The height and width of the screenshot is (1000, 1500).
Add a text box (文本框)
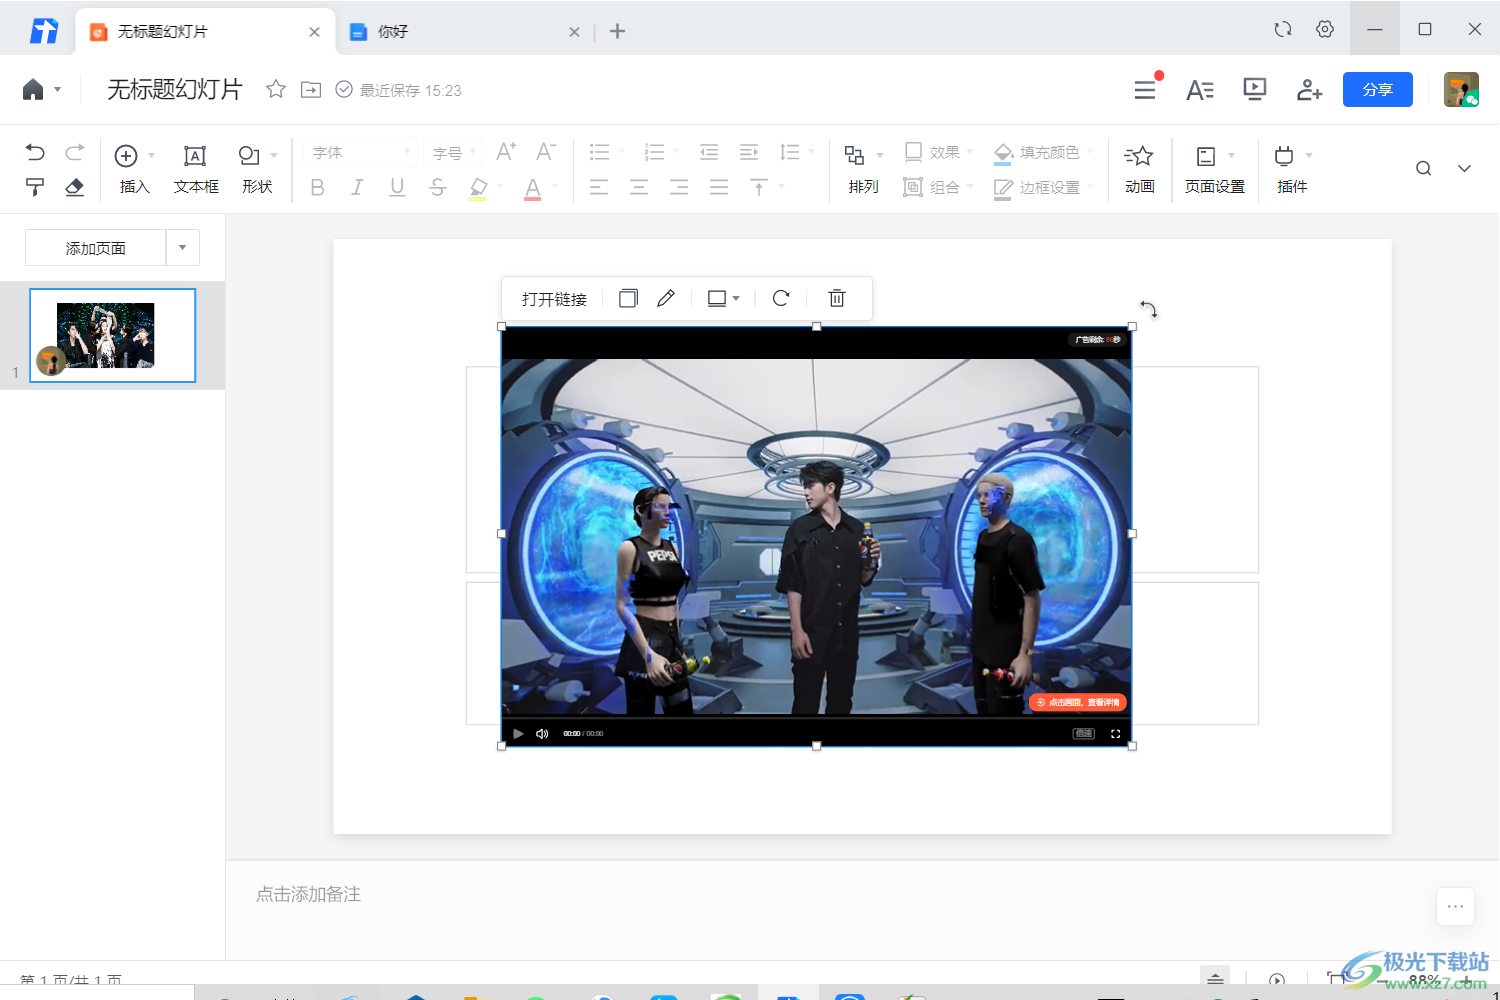tap(196, 168)
